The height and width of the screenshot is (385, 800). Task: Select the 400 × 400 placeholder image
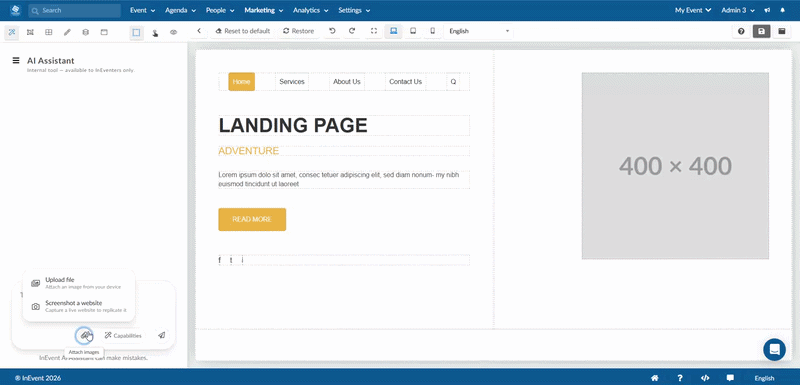click(x=675, y=166)
